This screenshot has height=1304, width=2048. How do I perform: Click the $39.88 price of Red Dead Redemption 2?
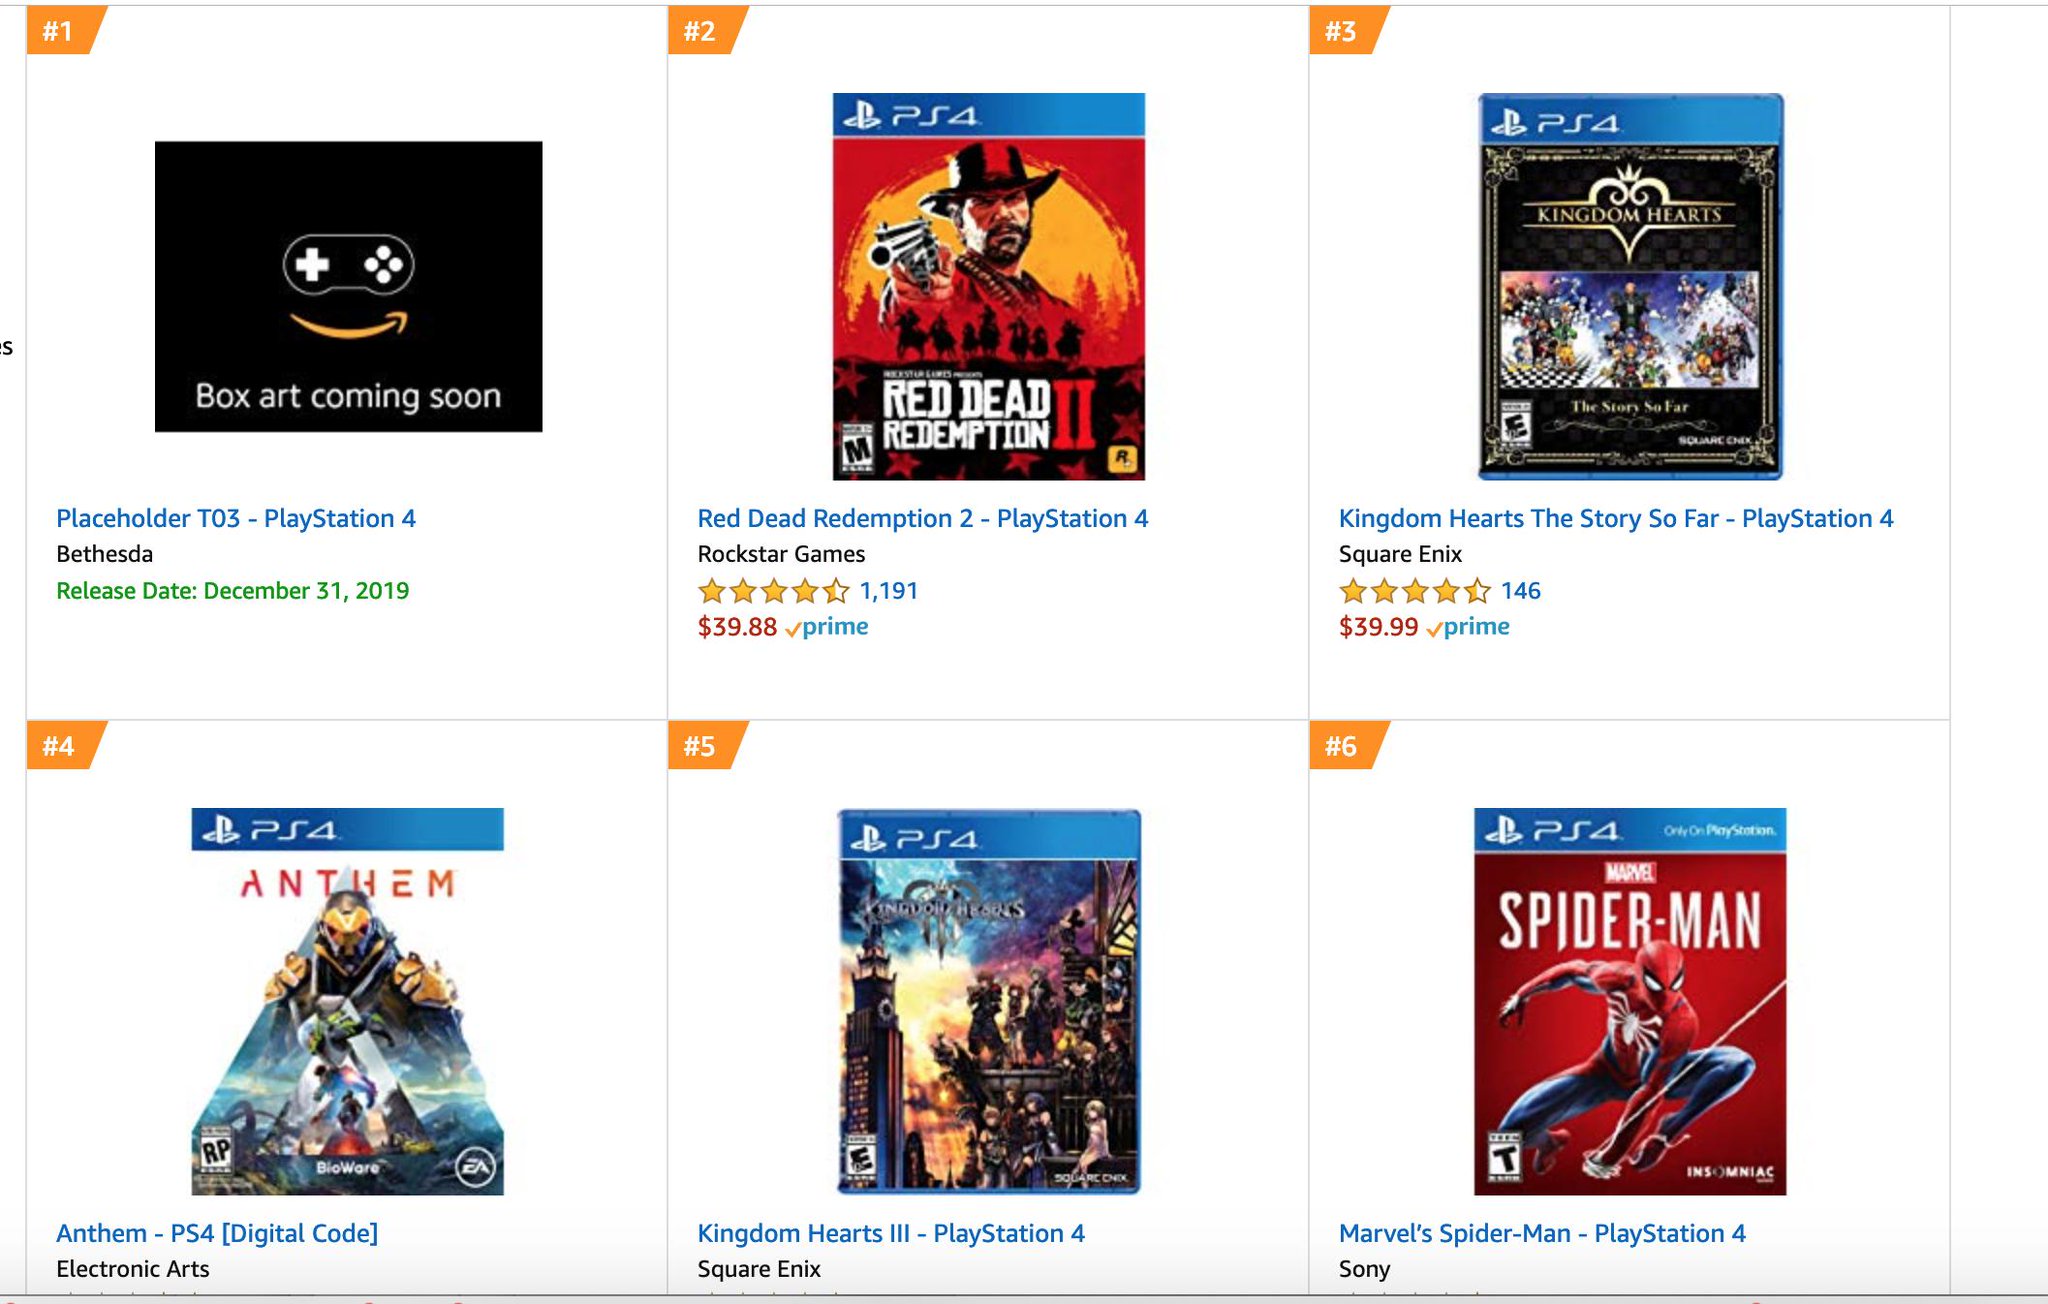click(737, 627)
